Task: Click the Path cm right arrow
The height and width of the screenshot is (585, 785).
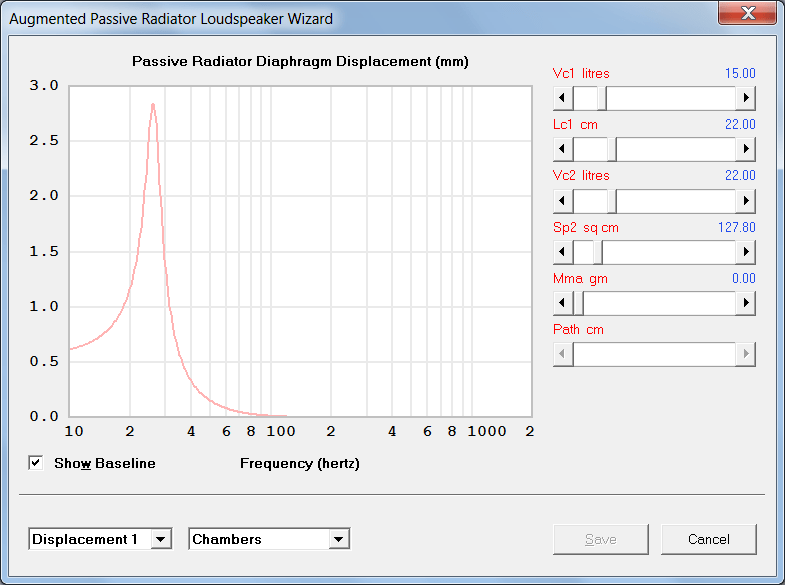Action: coord(745,354)
